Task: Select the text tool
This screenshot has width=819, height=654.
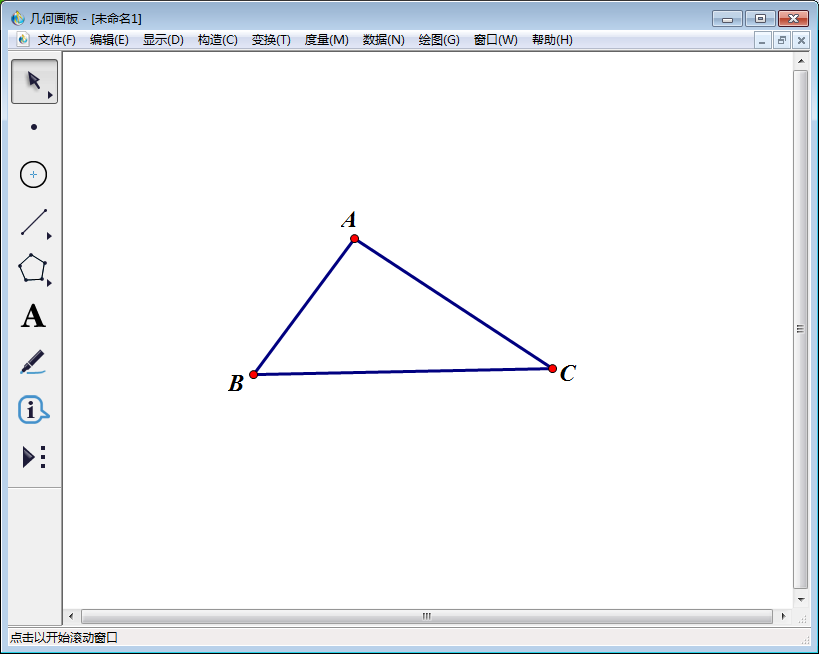Action: (33, 318)
